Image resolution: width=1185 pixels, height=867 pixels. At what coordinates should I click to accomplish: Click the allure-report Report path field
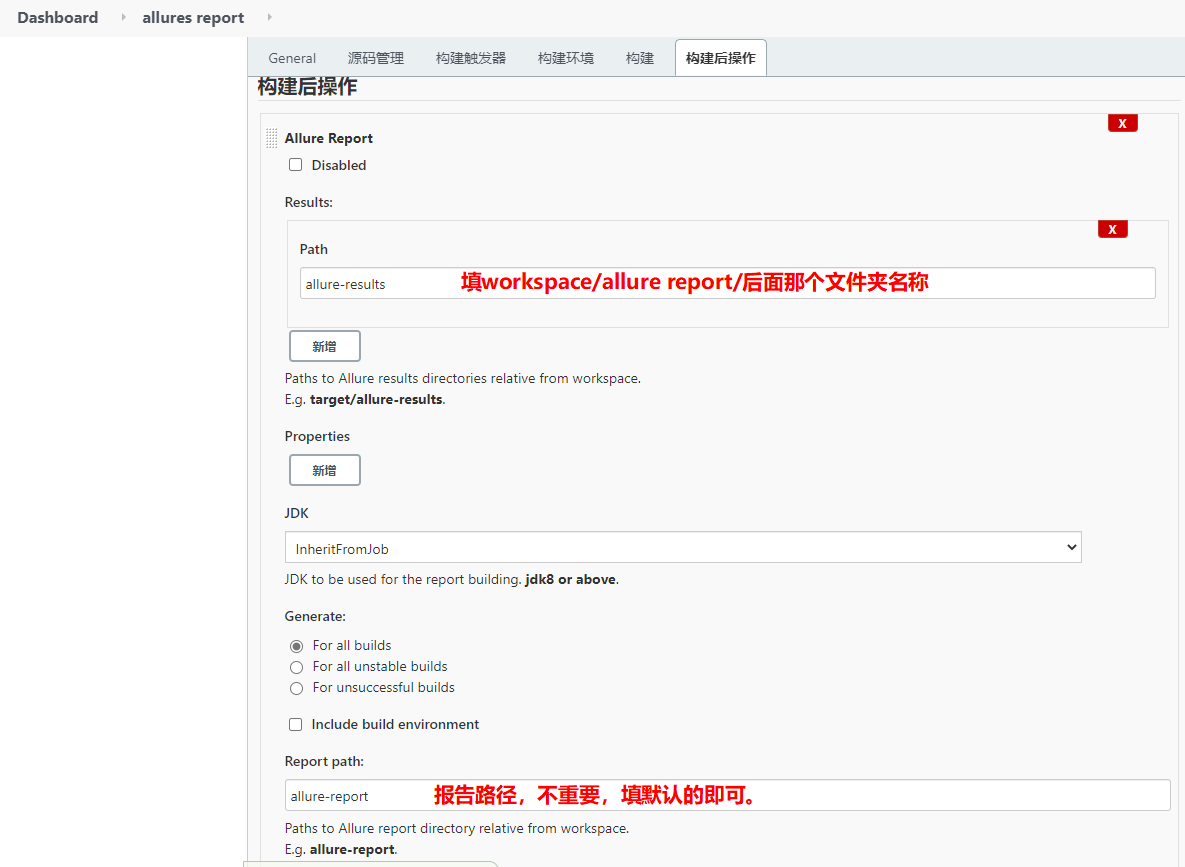(380, 795)
